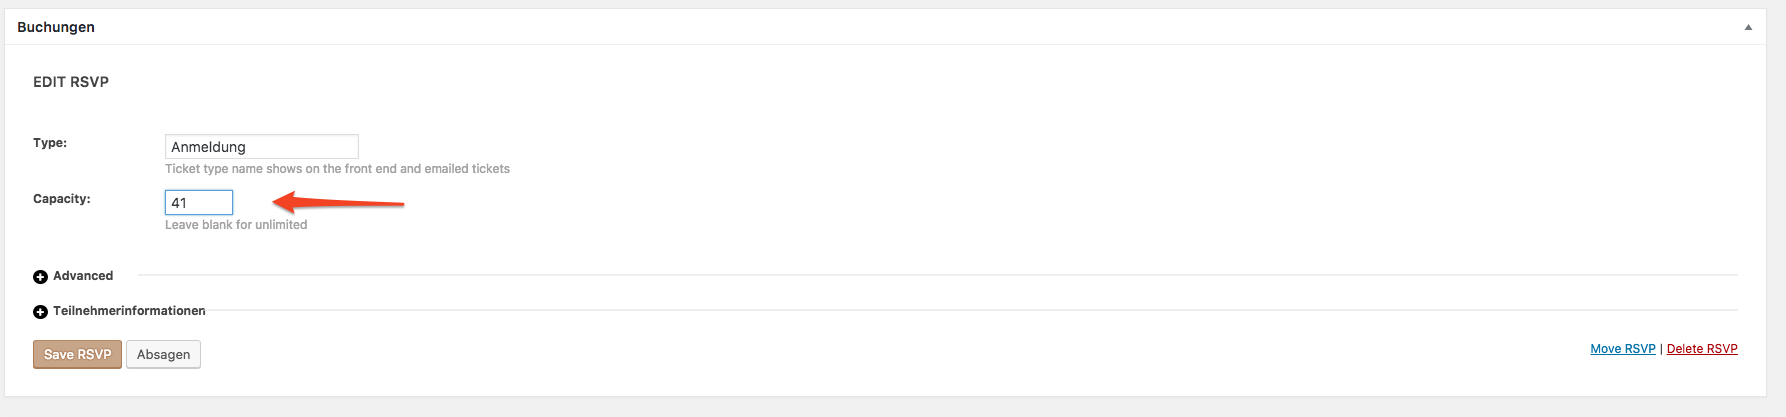Image resolution: width=1786 pixels, height=417 pixels.
Task: Expand the Advanced section label
Action: [x=83, y=276]
